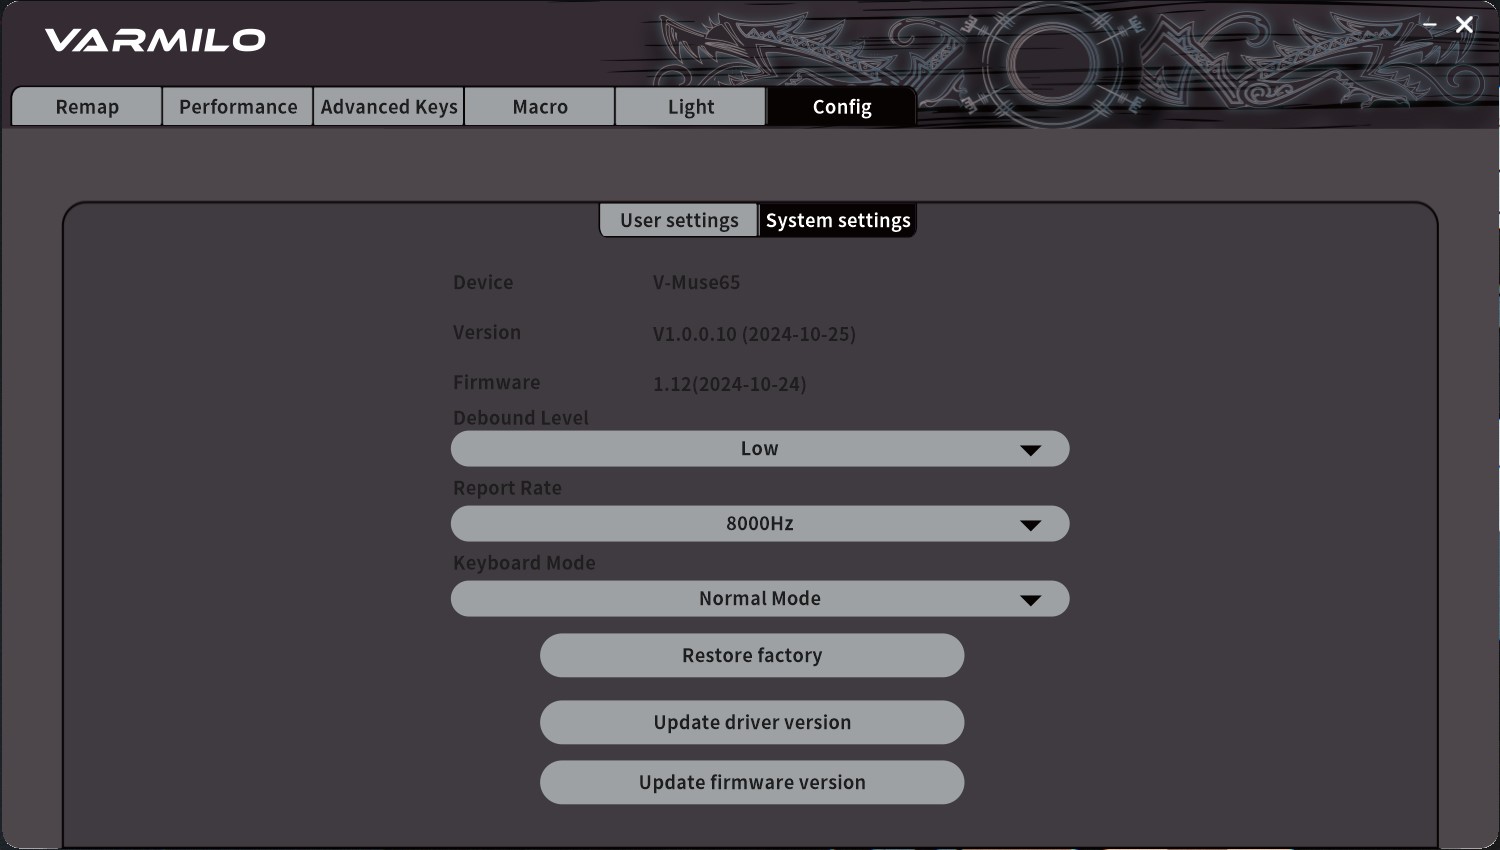This screenshot has width=1500, height=850.
Task: Click the Device label
Action: [483, 283]
